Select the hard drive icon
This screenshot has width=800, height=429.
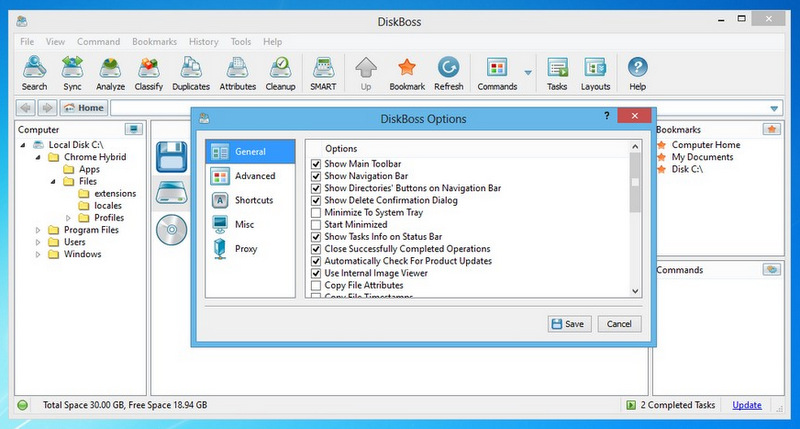click(x=171, y=193)
